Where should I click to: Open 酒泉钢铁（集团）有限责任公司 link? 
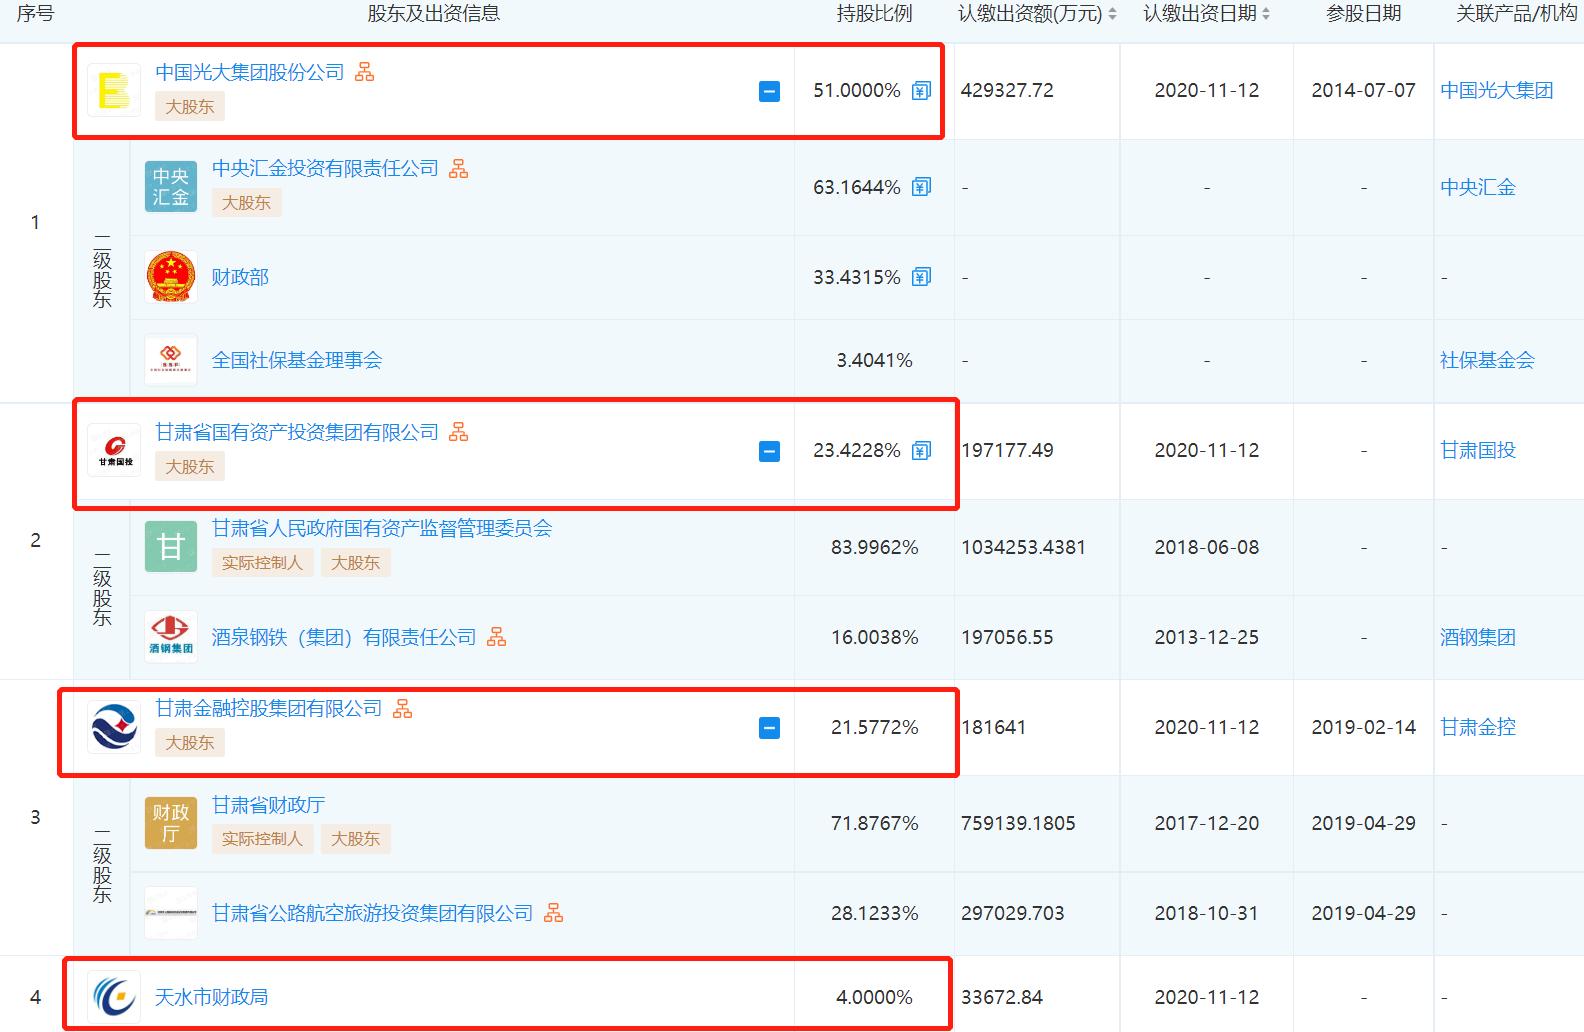(344, 637)
